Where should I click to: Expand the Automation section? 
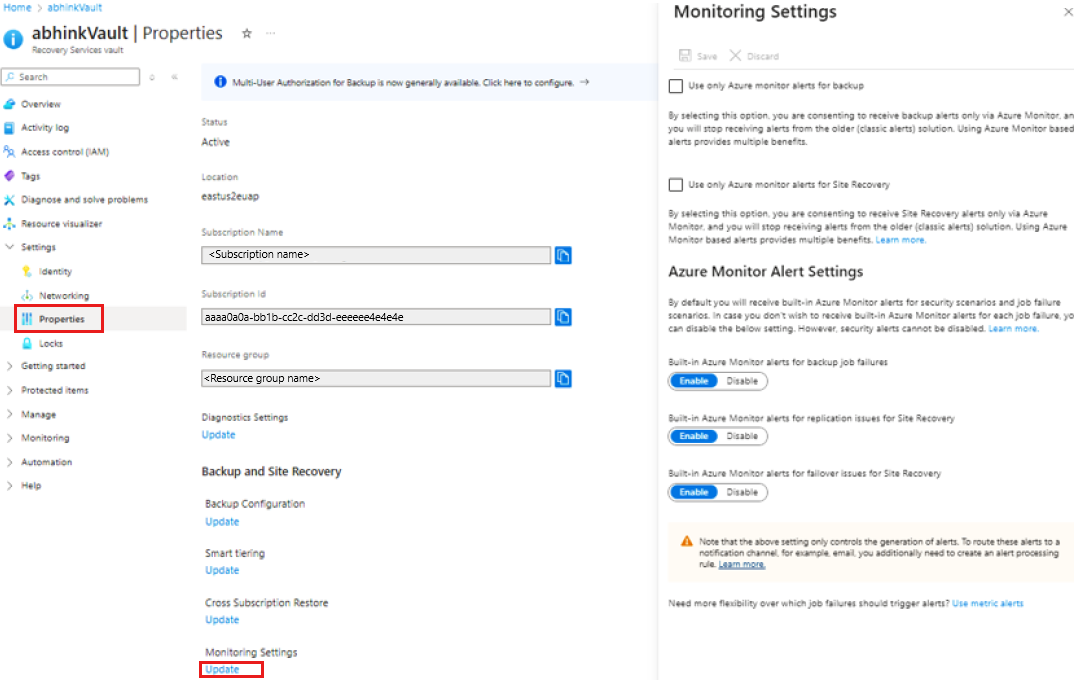click(x=10, y=462)
